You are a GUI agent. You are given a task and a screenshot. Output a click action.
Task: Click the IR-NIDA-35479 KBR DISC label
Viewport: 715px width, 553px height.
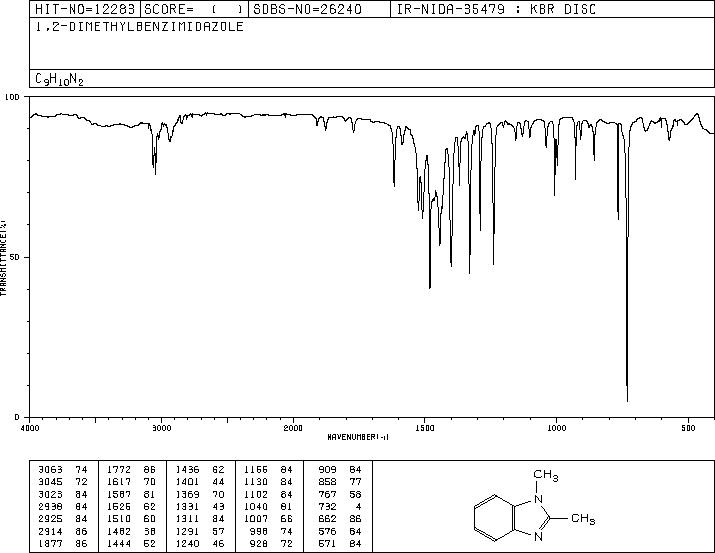point(497,9)
